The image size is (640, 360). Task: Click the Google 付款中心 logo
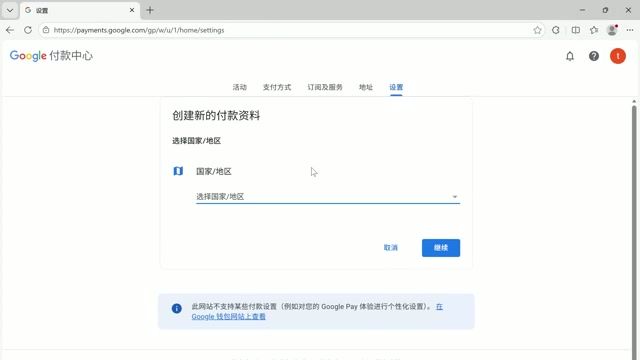[x=51, y=56]
